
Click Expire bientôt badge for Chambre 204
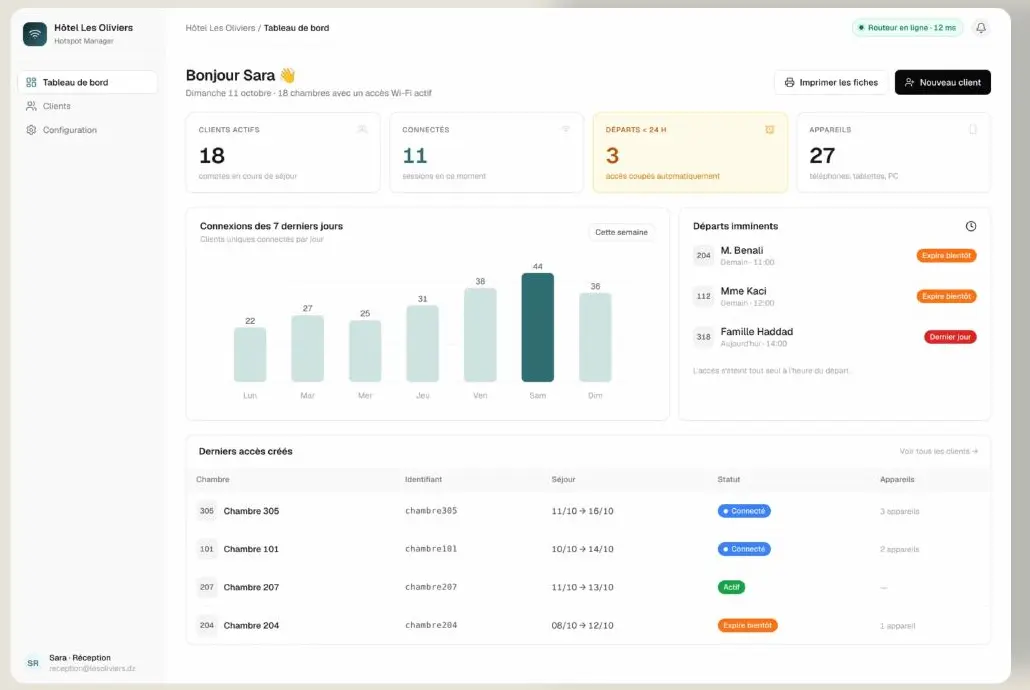747,625
